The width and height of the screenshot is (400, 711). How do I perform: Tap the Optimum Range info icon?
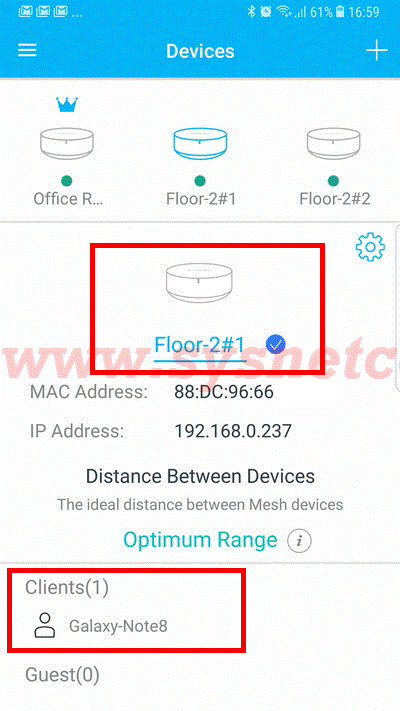click(299, 541)
